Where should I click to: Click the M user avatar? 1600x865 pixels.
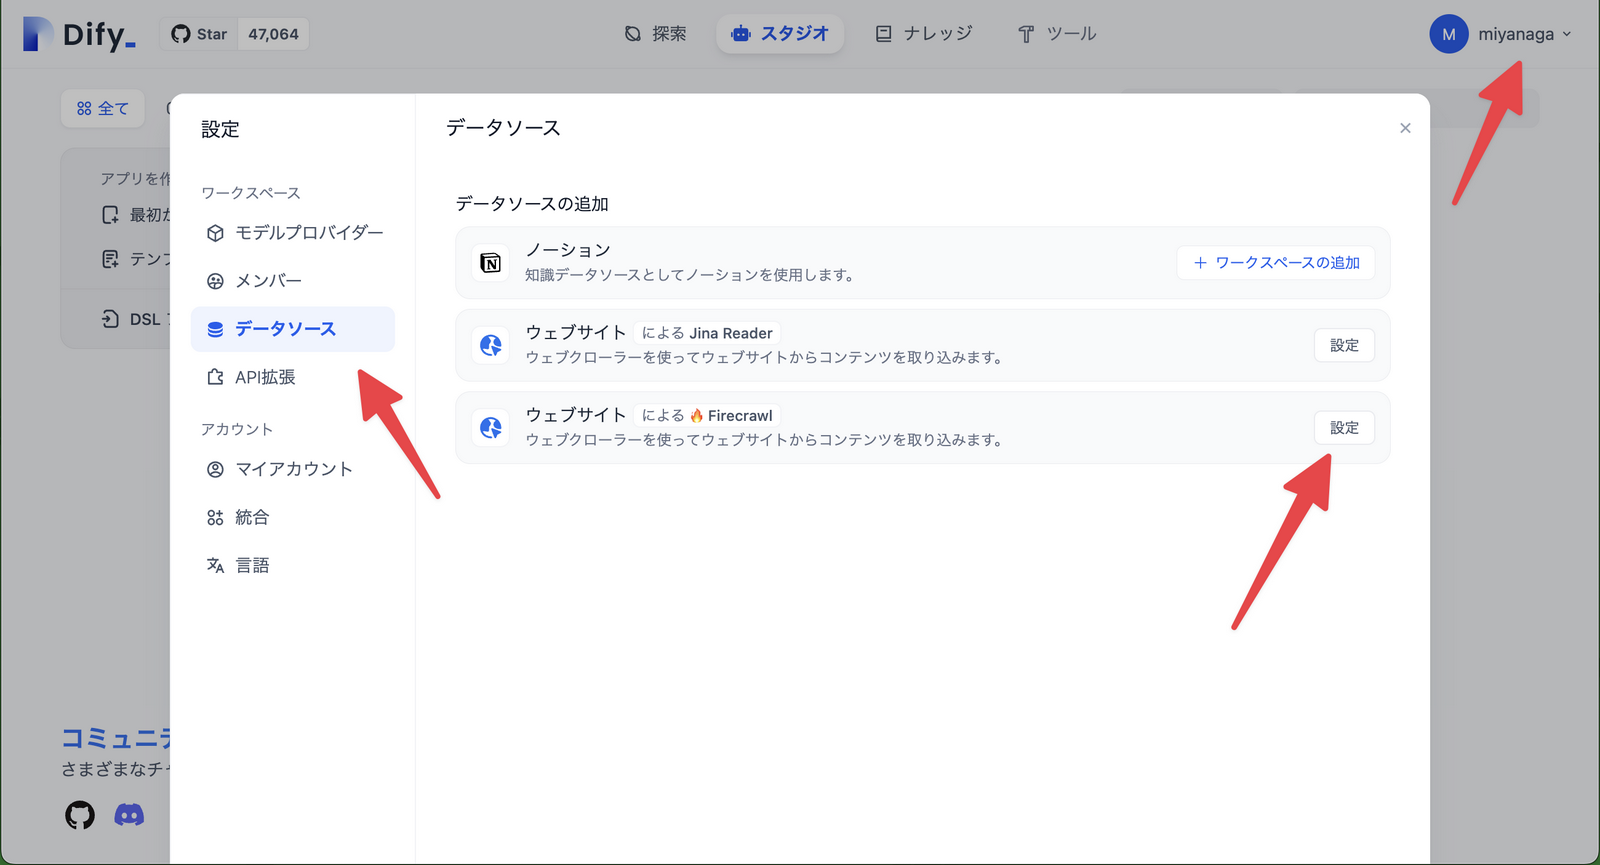1448,34
